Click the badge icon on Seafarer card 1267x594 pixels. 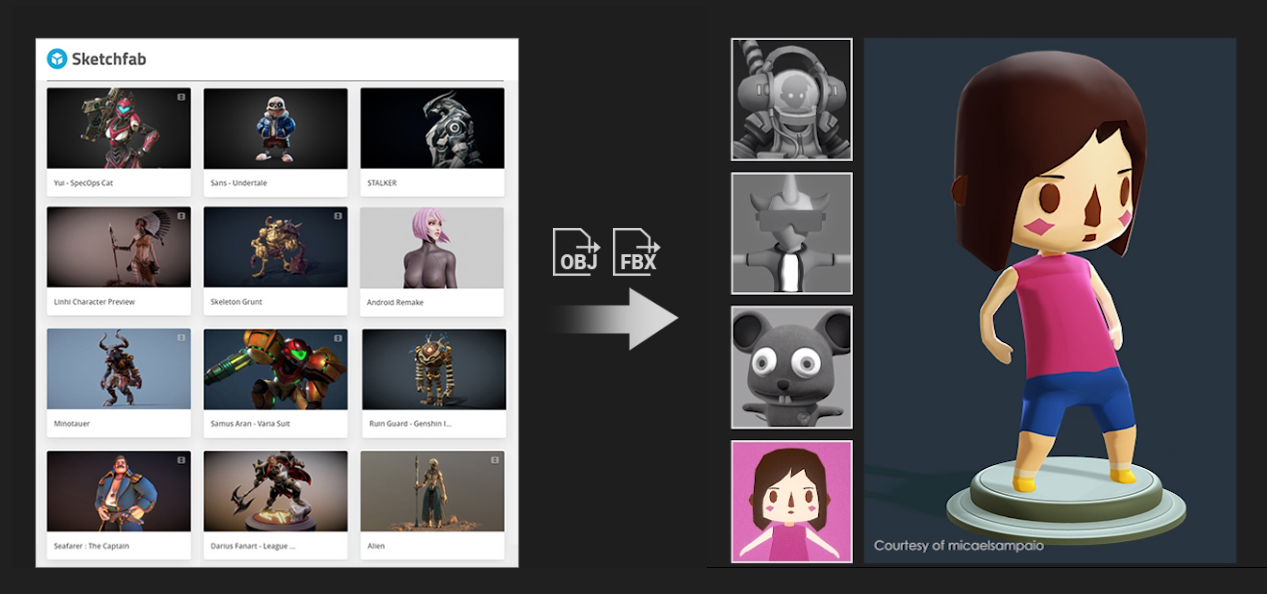click(181, 460)
